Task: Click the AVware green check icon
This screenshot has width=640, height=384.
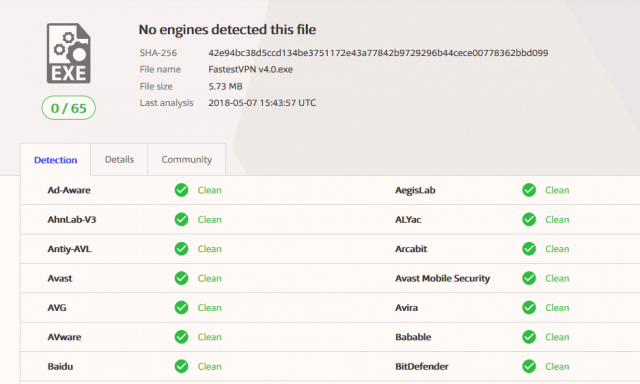Action: tap(181, 337)
